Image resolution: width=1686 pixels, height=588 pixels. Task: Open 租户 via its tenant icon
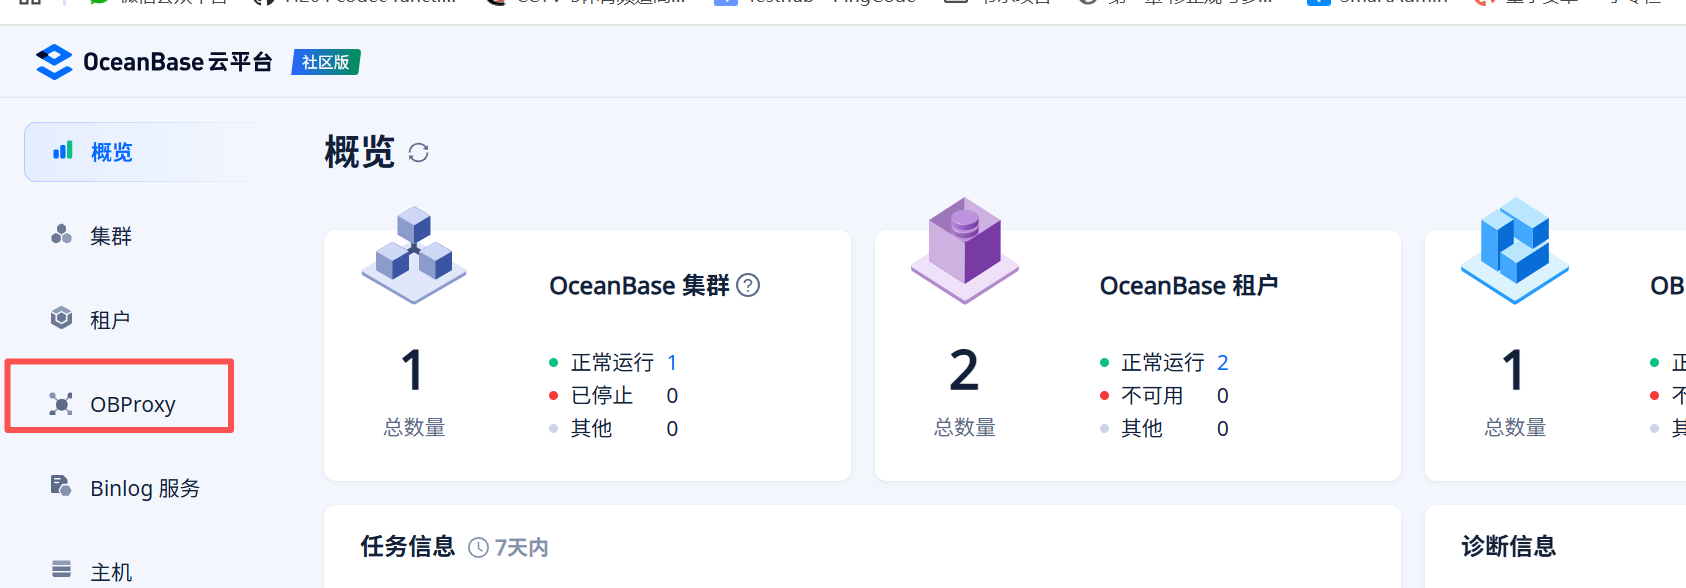(61, 319)
